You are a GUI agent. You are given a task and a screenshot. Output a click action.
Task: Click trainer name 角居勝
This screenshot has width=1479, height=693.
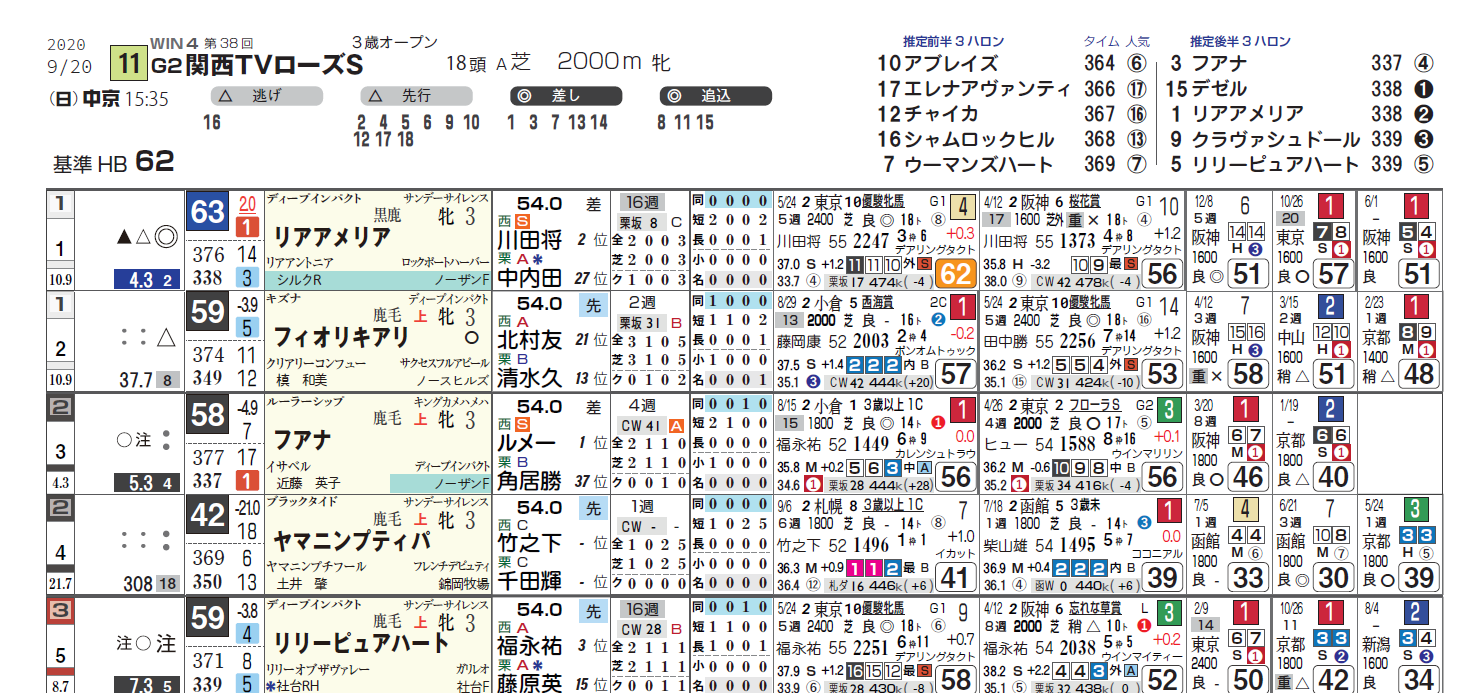(529, 480)
